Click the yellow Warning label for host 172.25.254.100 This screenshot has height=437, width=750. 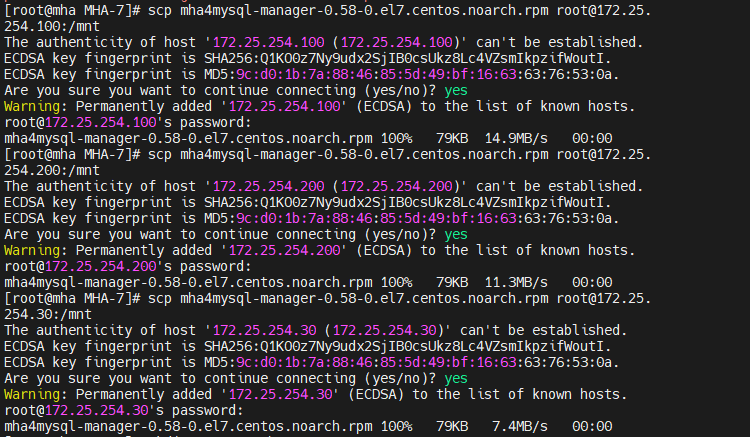pyautogui.click(x=32, y=106)
